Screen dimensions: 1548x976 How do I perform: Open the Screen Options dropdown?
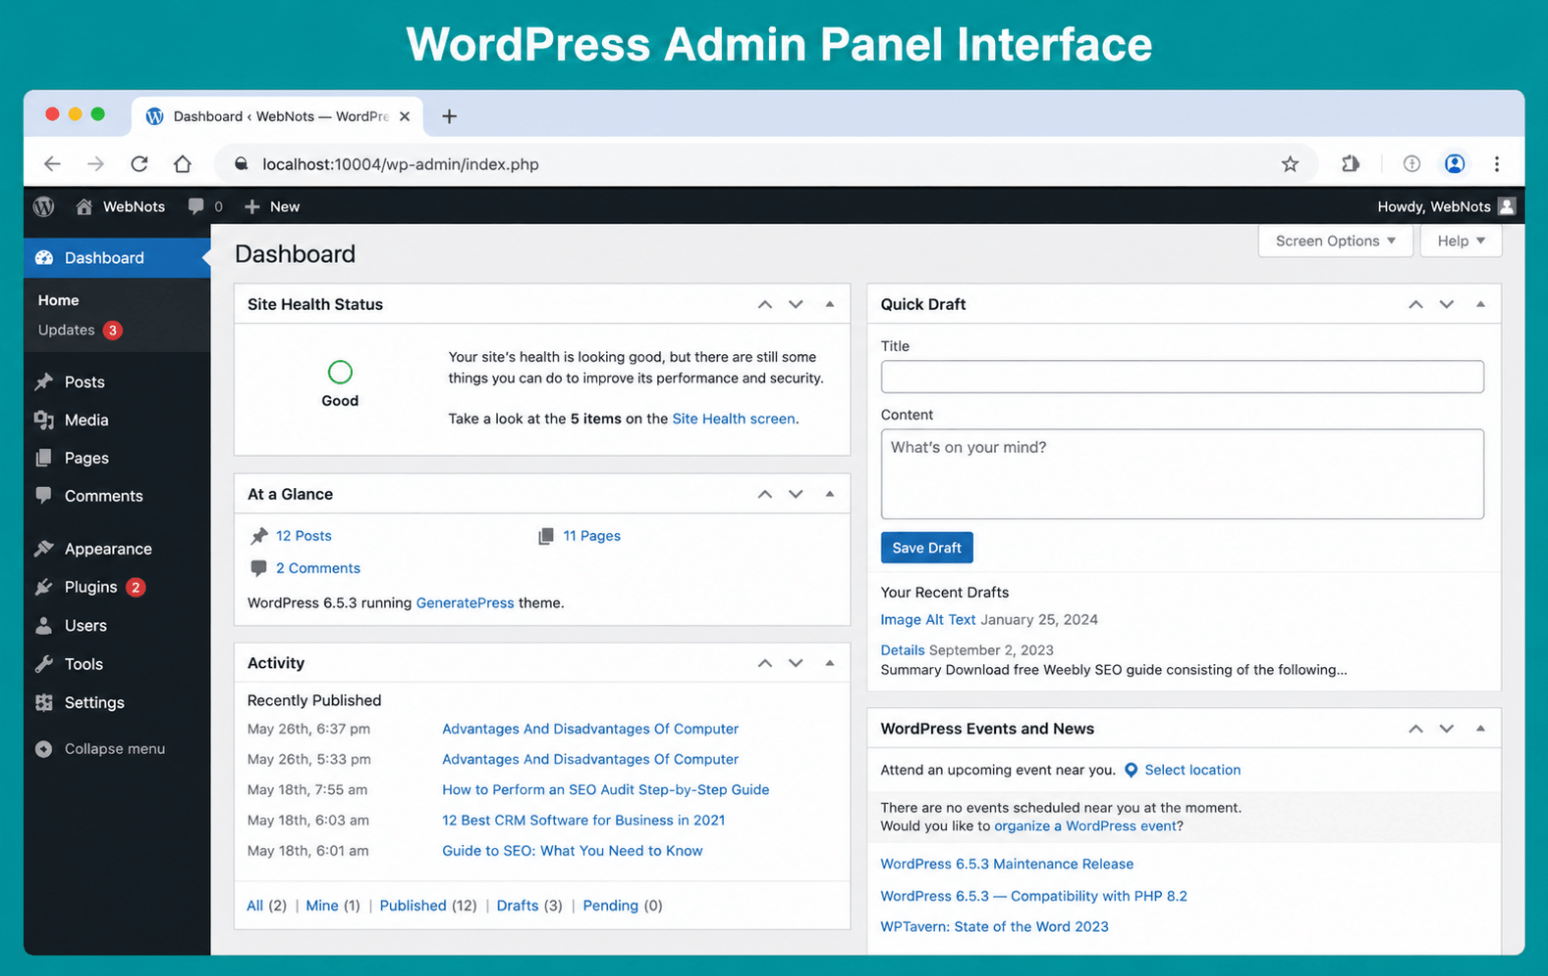(x=1335, y=241)
